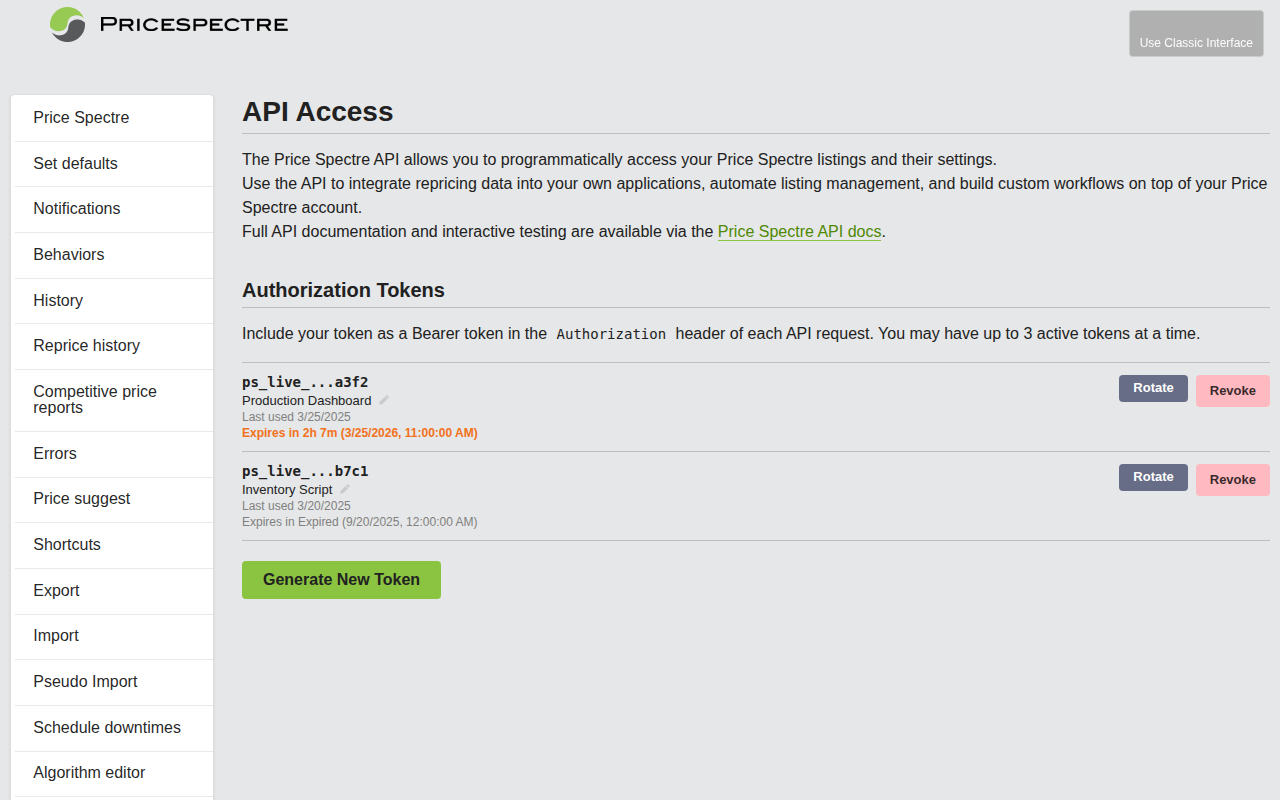Generate a new API token

340,579
